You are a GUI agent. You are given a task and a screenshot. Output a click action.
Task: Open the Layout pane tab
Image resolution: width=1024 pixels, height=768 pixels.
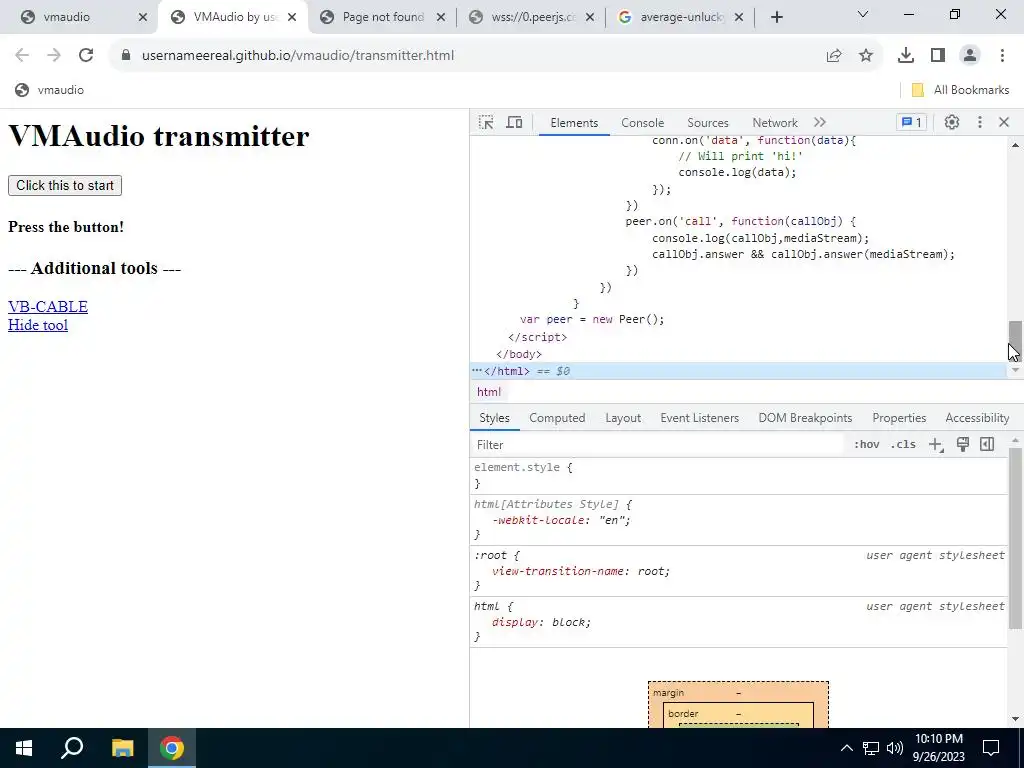(x=623, y=418)
